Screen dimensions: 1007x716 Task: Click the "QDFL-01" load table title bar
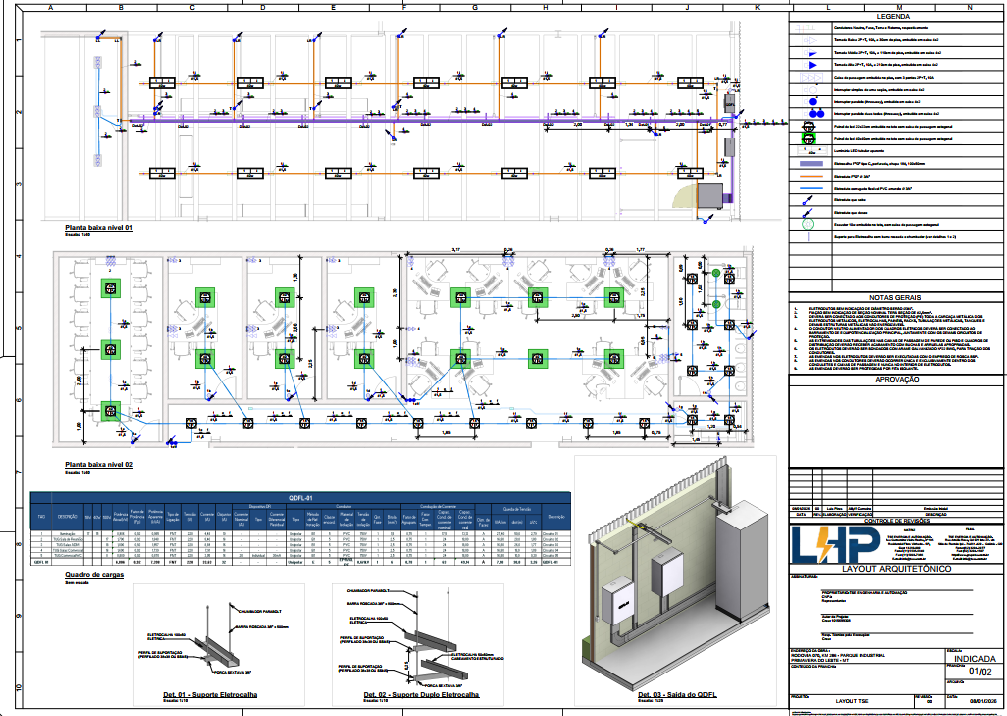pos(300,498)
